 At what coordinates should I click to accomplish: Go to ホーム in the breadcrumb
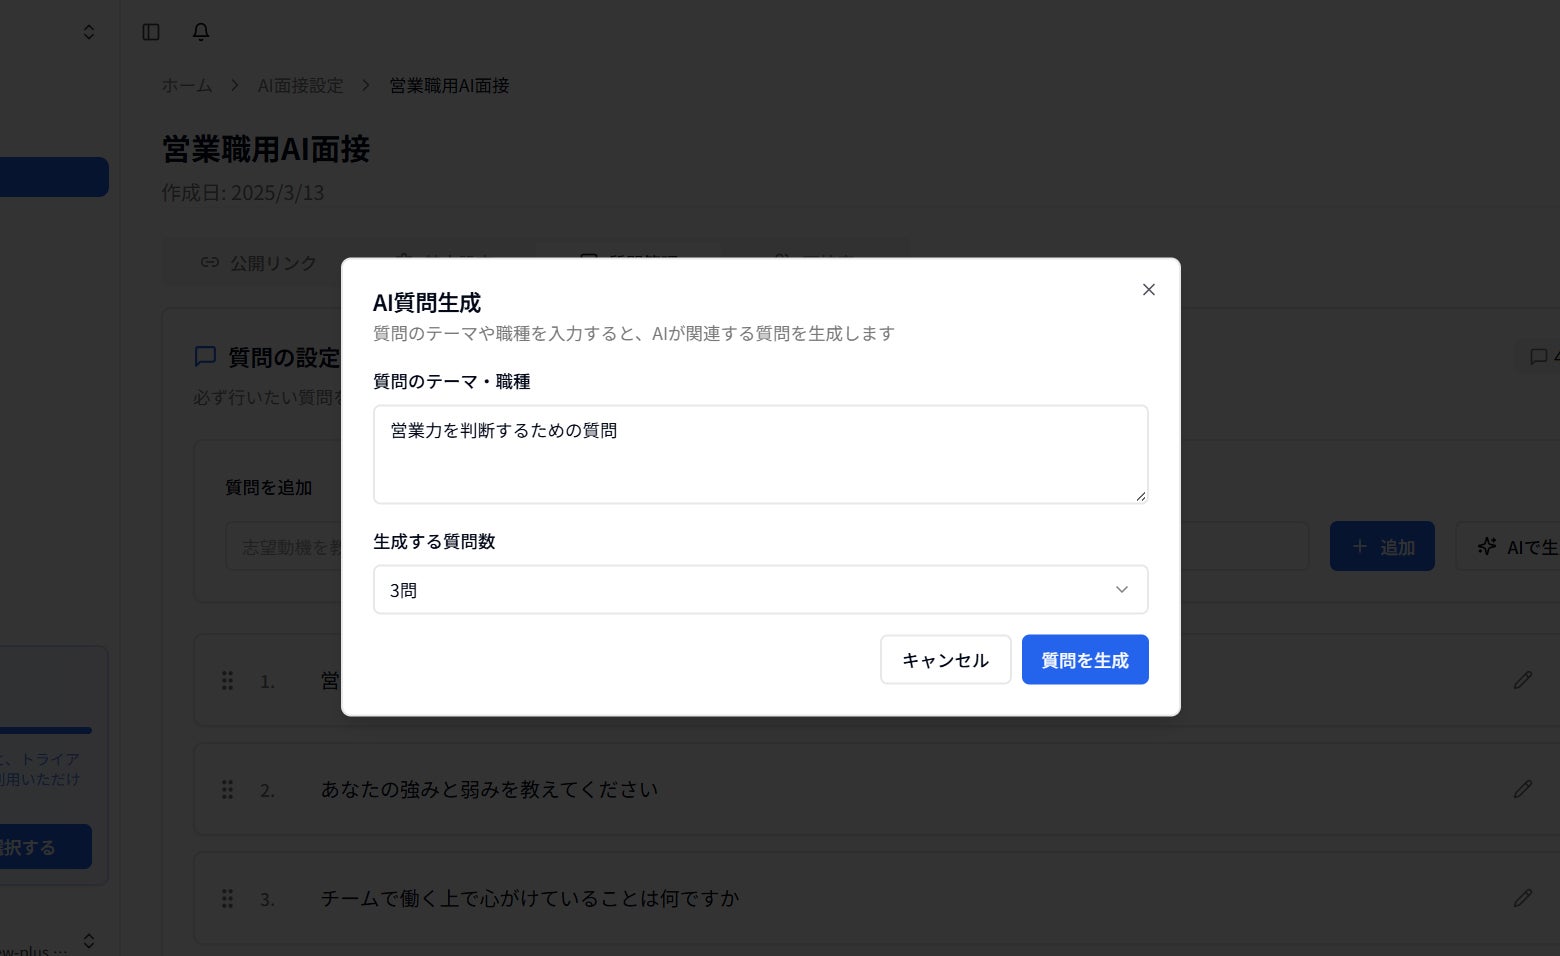[187, 86]
